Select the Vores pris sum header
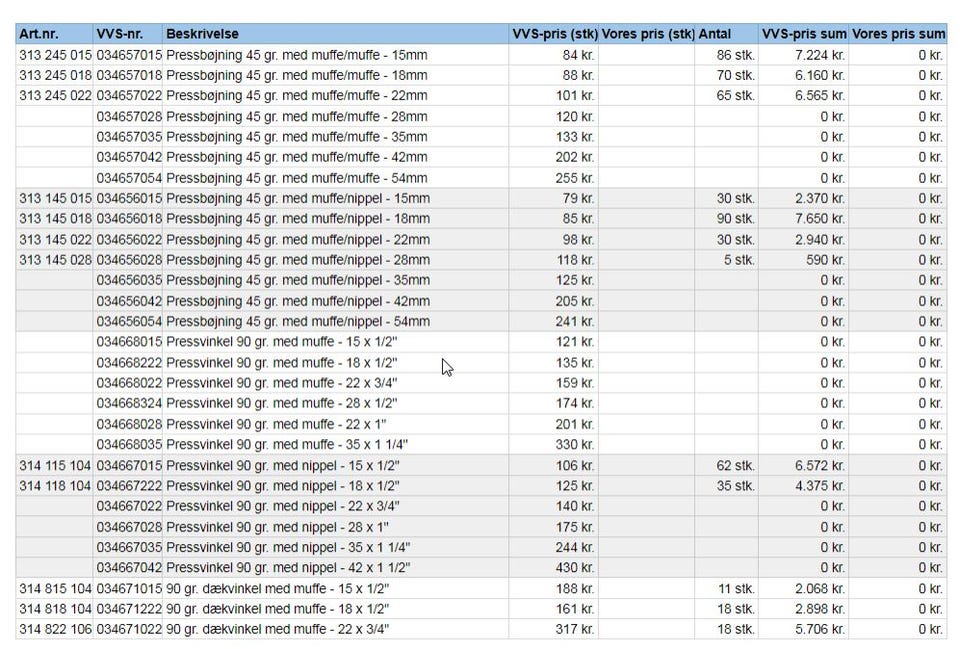 pyautogui.click(x=898, y=34)
